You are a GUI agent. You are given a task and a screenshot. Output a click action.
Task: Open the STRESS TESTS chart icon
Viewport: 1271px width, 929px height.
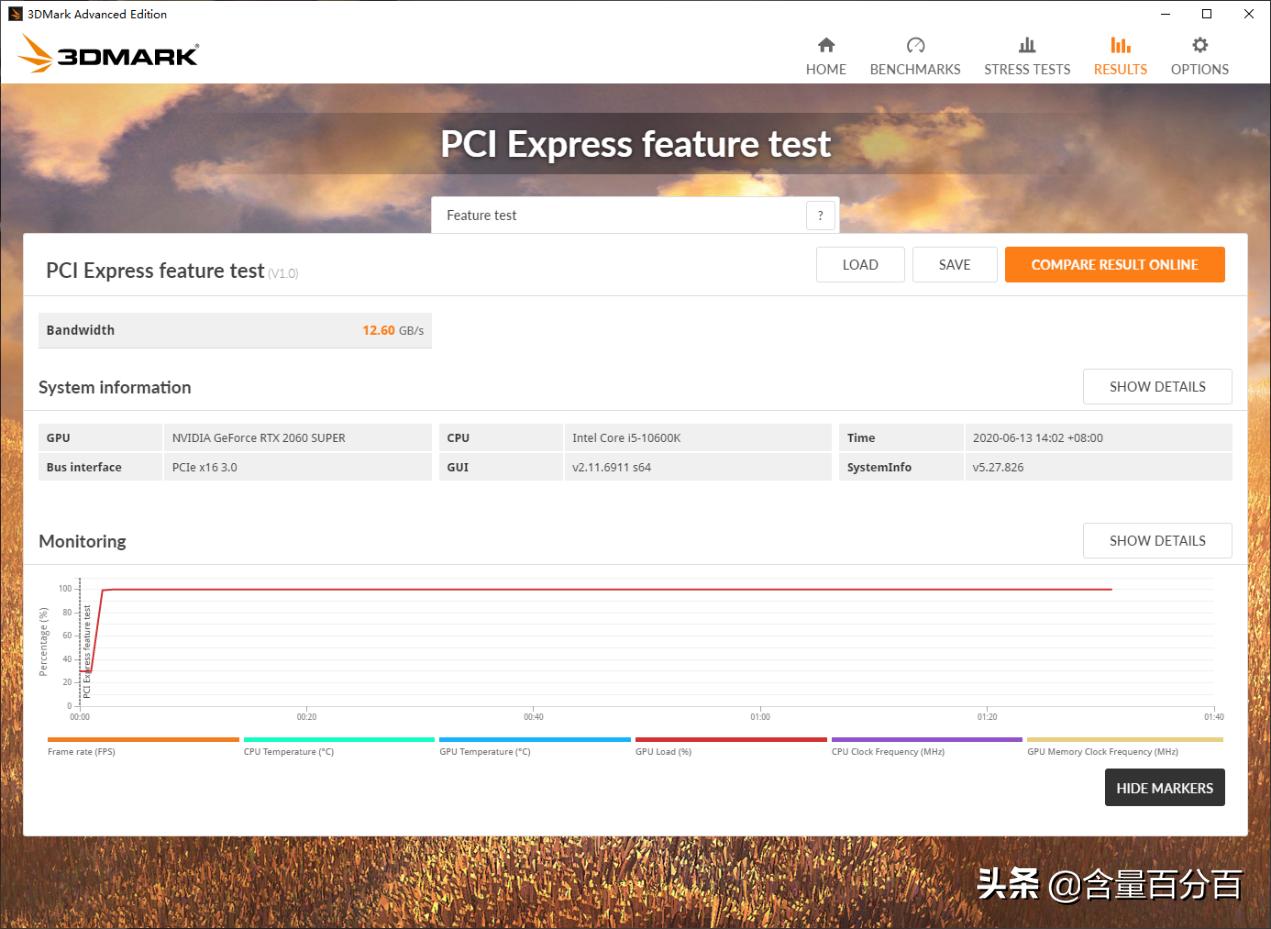(x=1027, y=45)
